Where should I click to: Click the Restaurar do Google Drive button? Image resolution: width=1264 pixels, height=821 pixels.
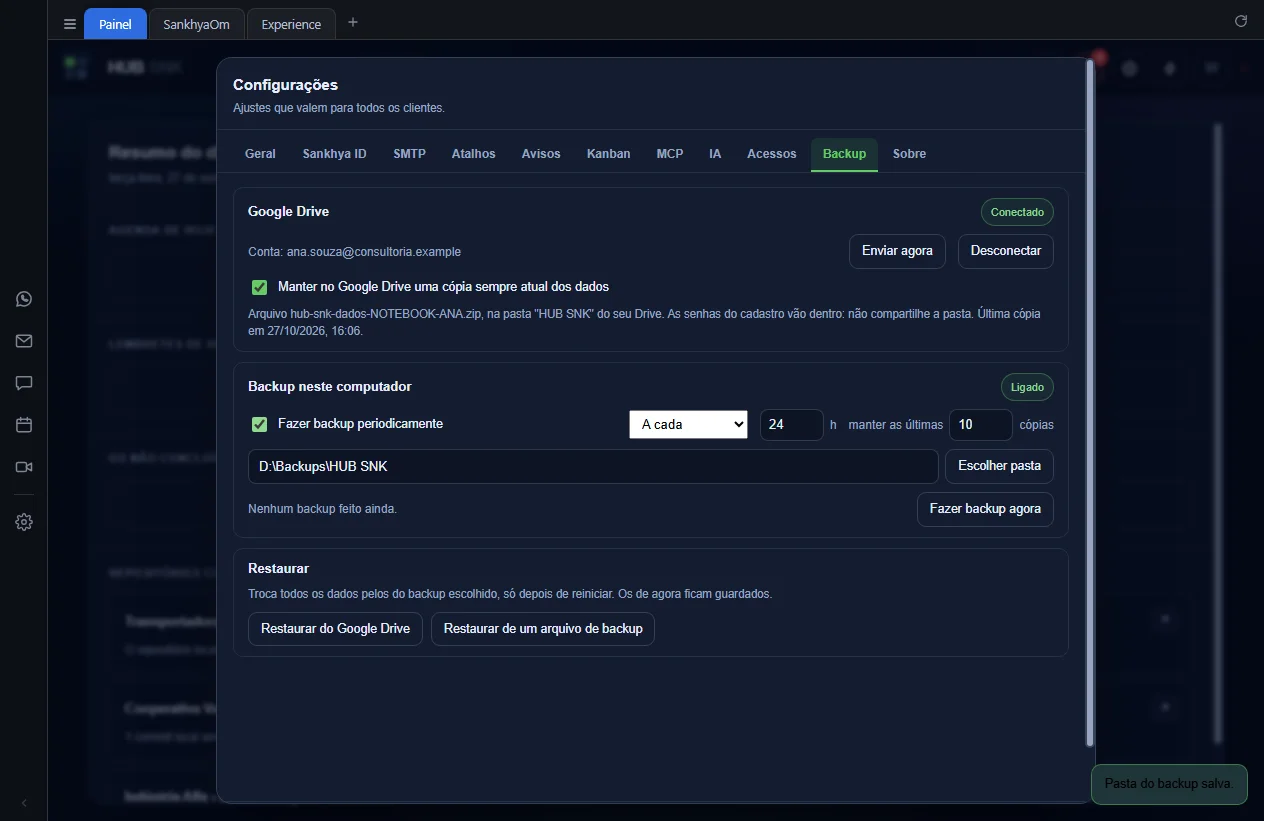click(335, 629)
